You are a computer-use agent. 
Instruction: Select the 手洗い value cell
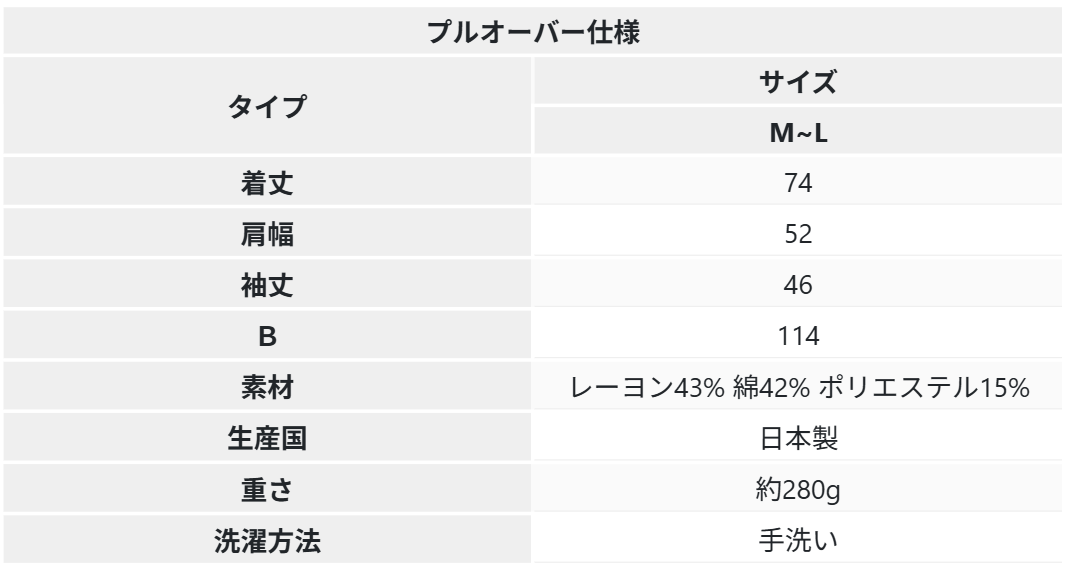pos(798,541)
